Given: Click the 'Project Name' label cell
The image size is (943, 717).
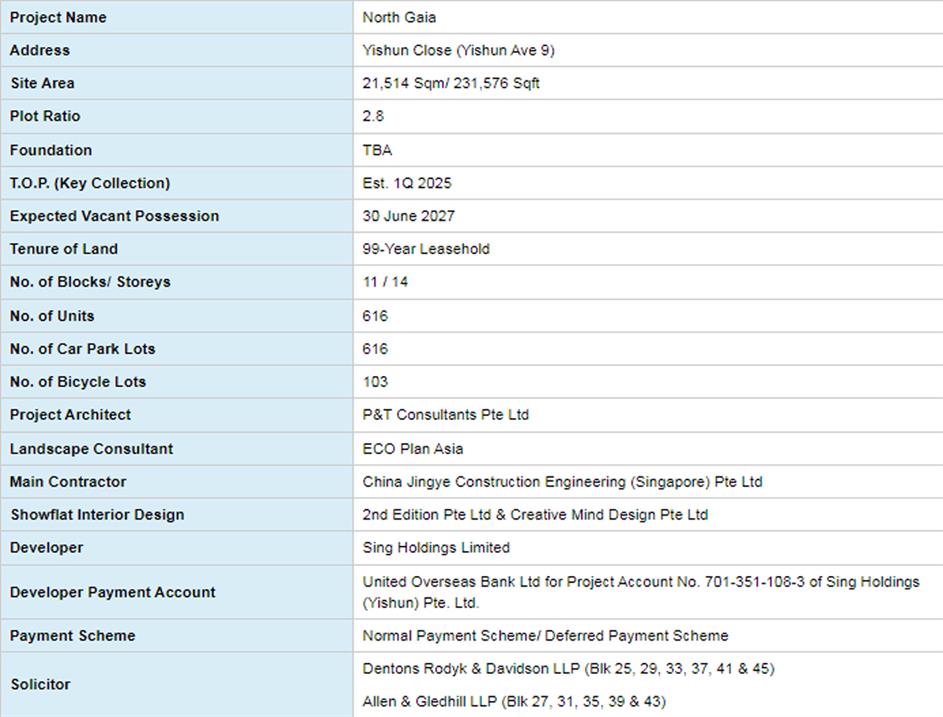Looking at the screenshot, I should 58,17.
